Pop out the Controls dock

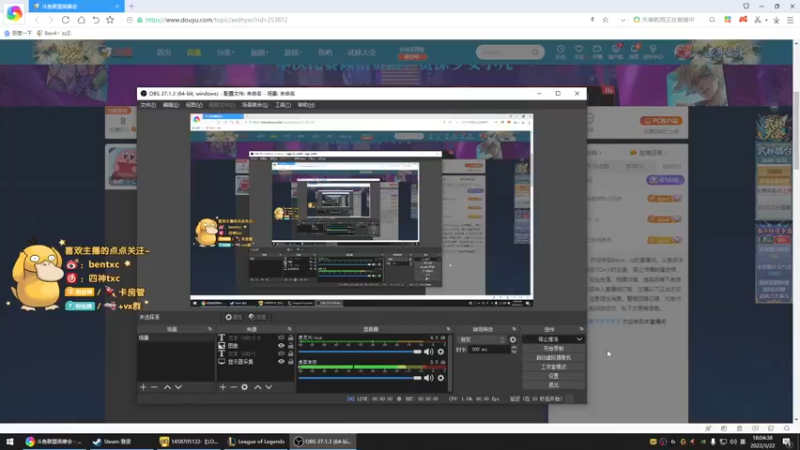click(581, 329)
